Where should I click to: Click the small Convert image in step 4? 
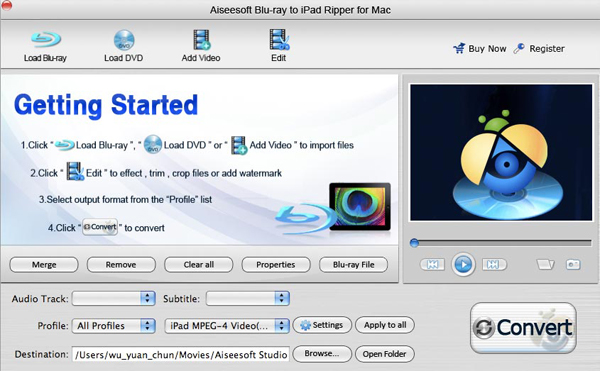pyautogui.click(x=100, y=227)
